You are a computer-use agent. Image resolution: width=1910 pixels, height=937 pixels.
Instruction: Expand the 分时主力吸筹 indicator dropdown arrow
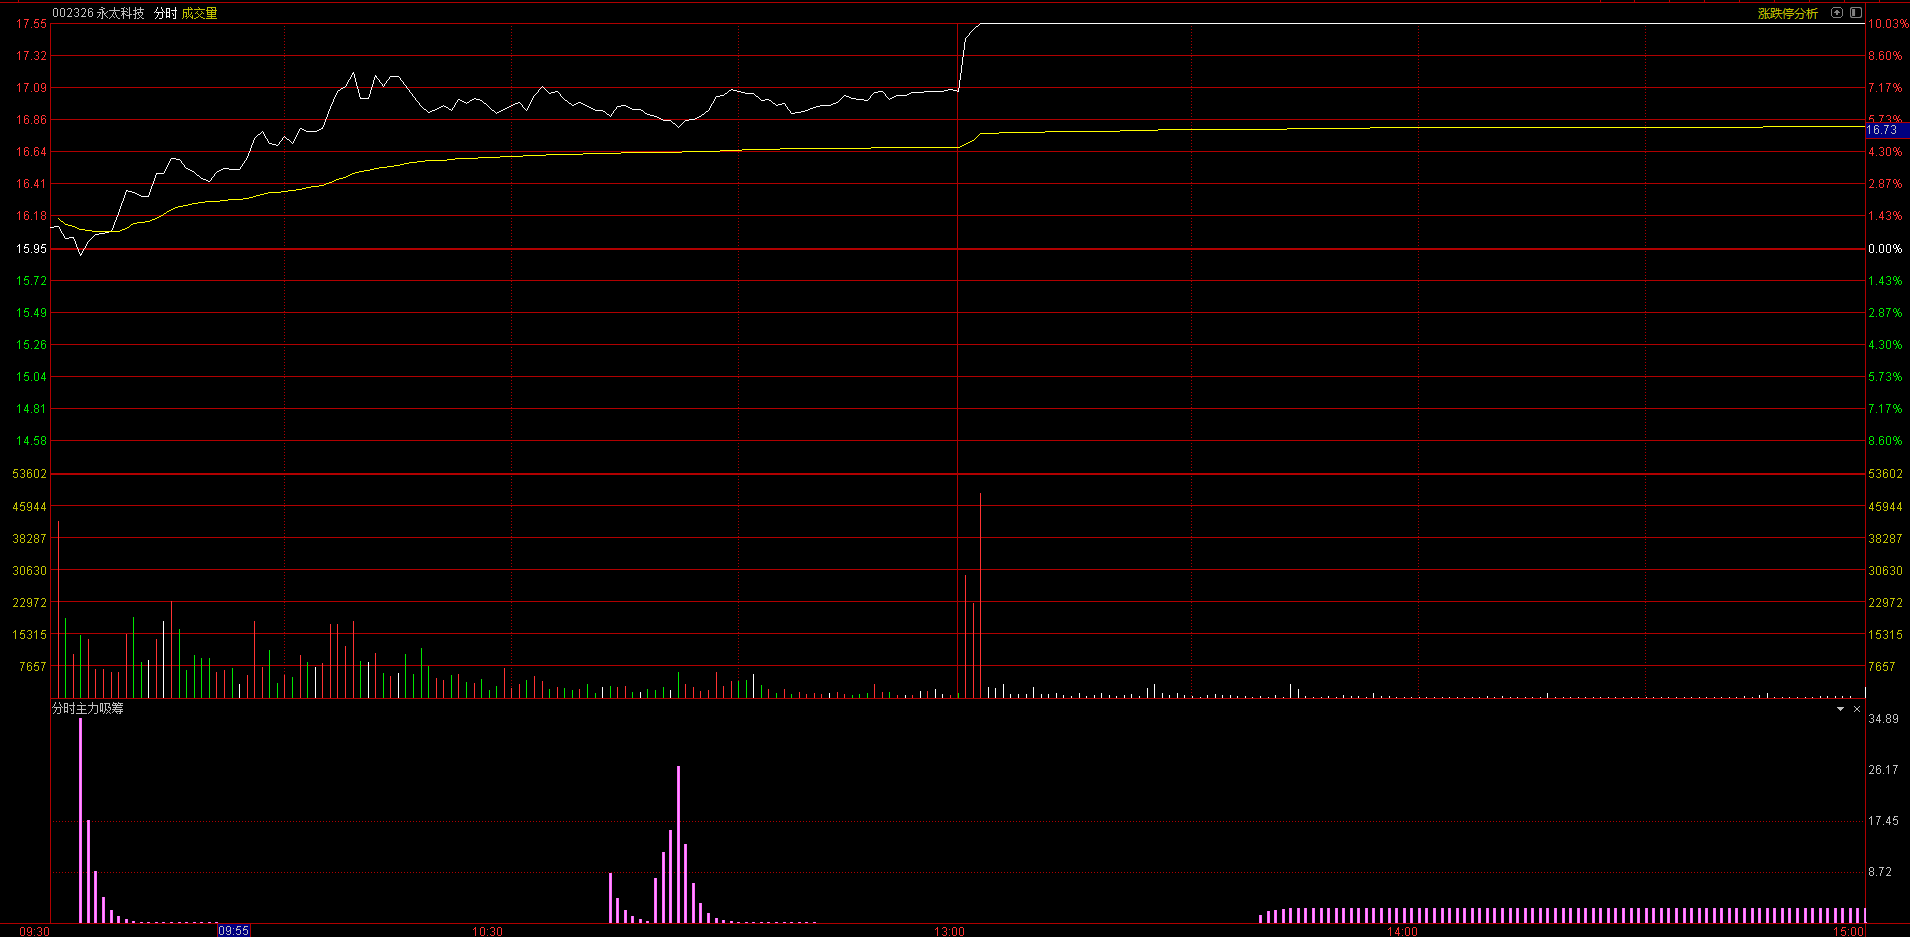[x=1840, y=709]
